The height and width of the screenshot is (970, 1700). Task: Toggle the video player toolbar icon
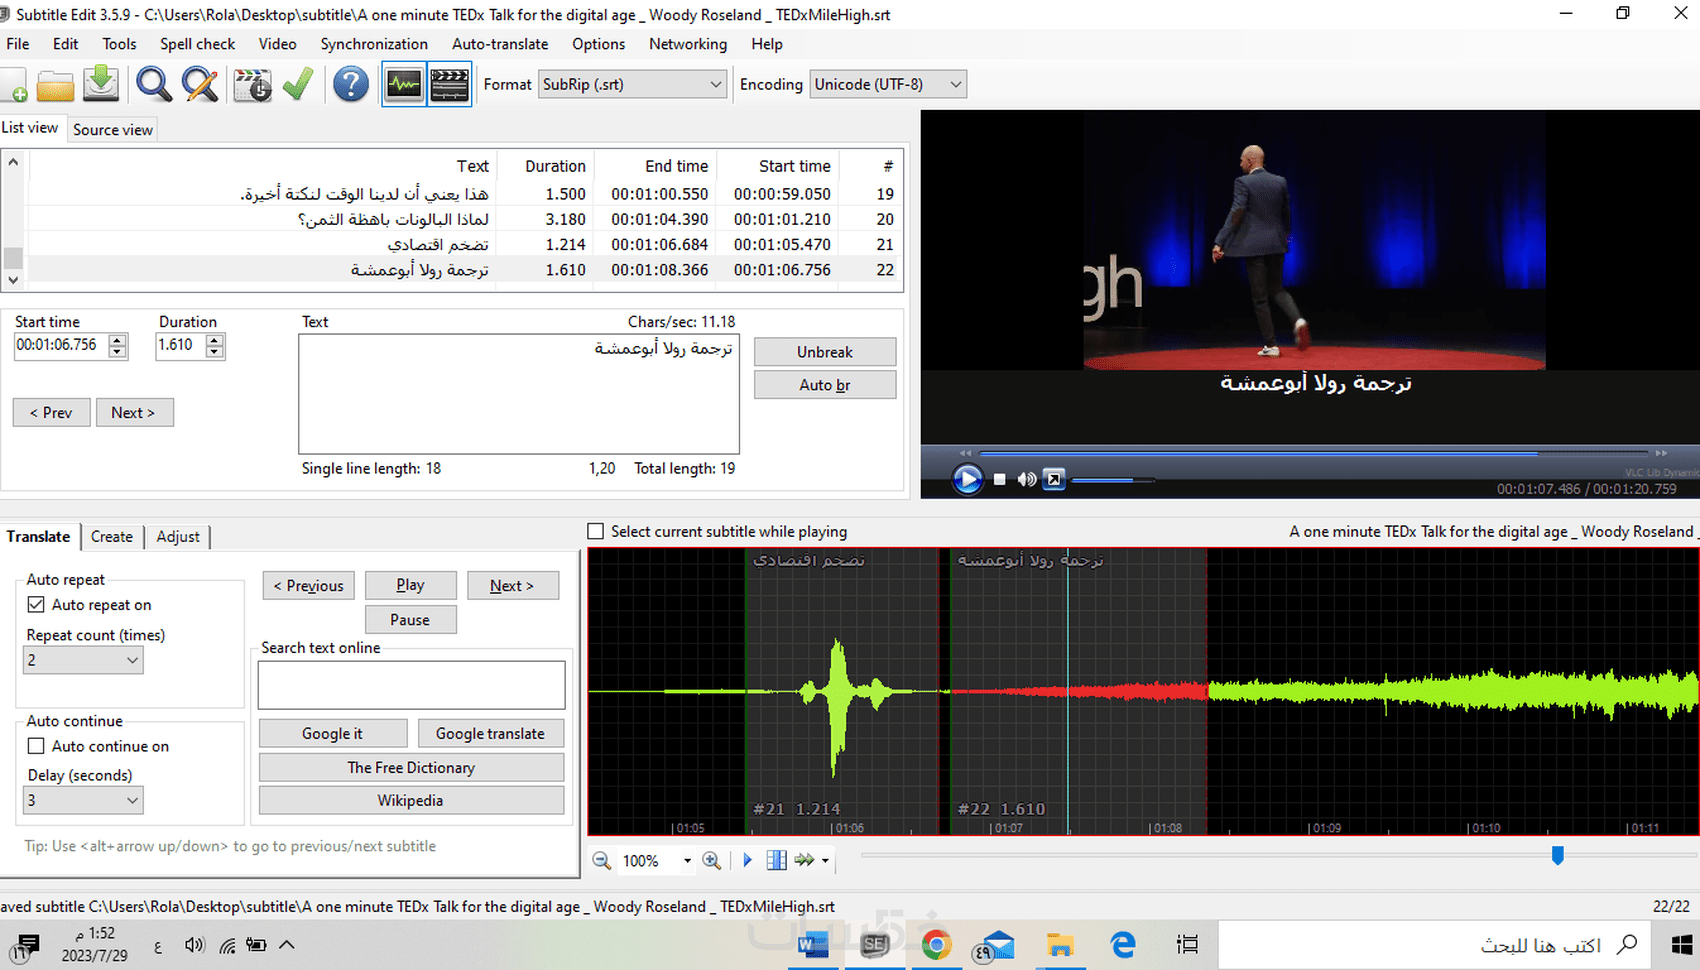pyautogui.click(x=450, y=85)
